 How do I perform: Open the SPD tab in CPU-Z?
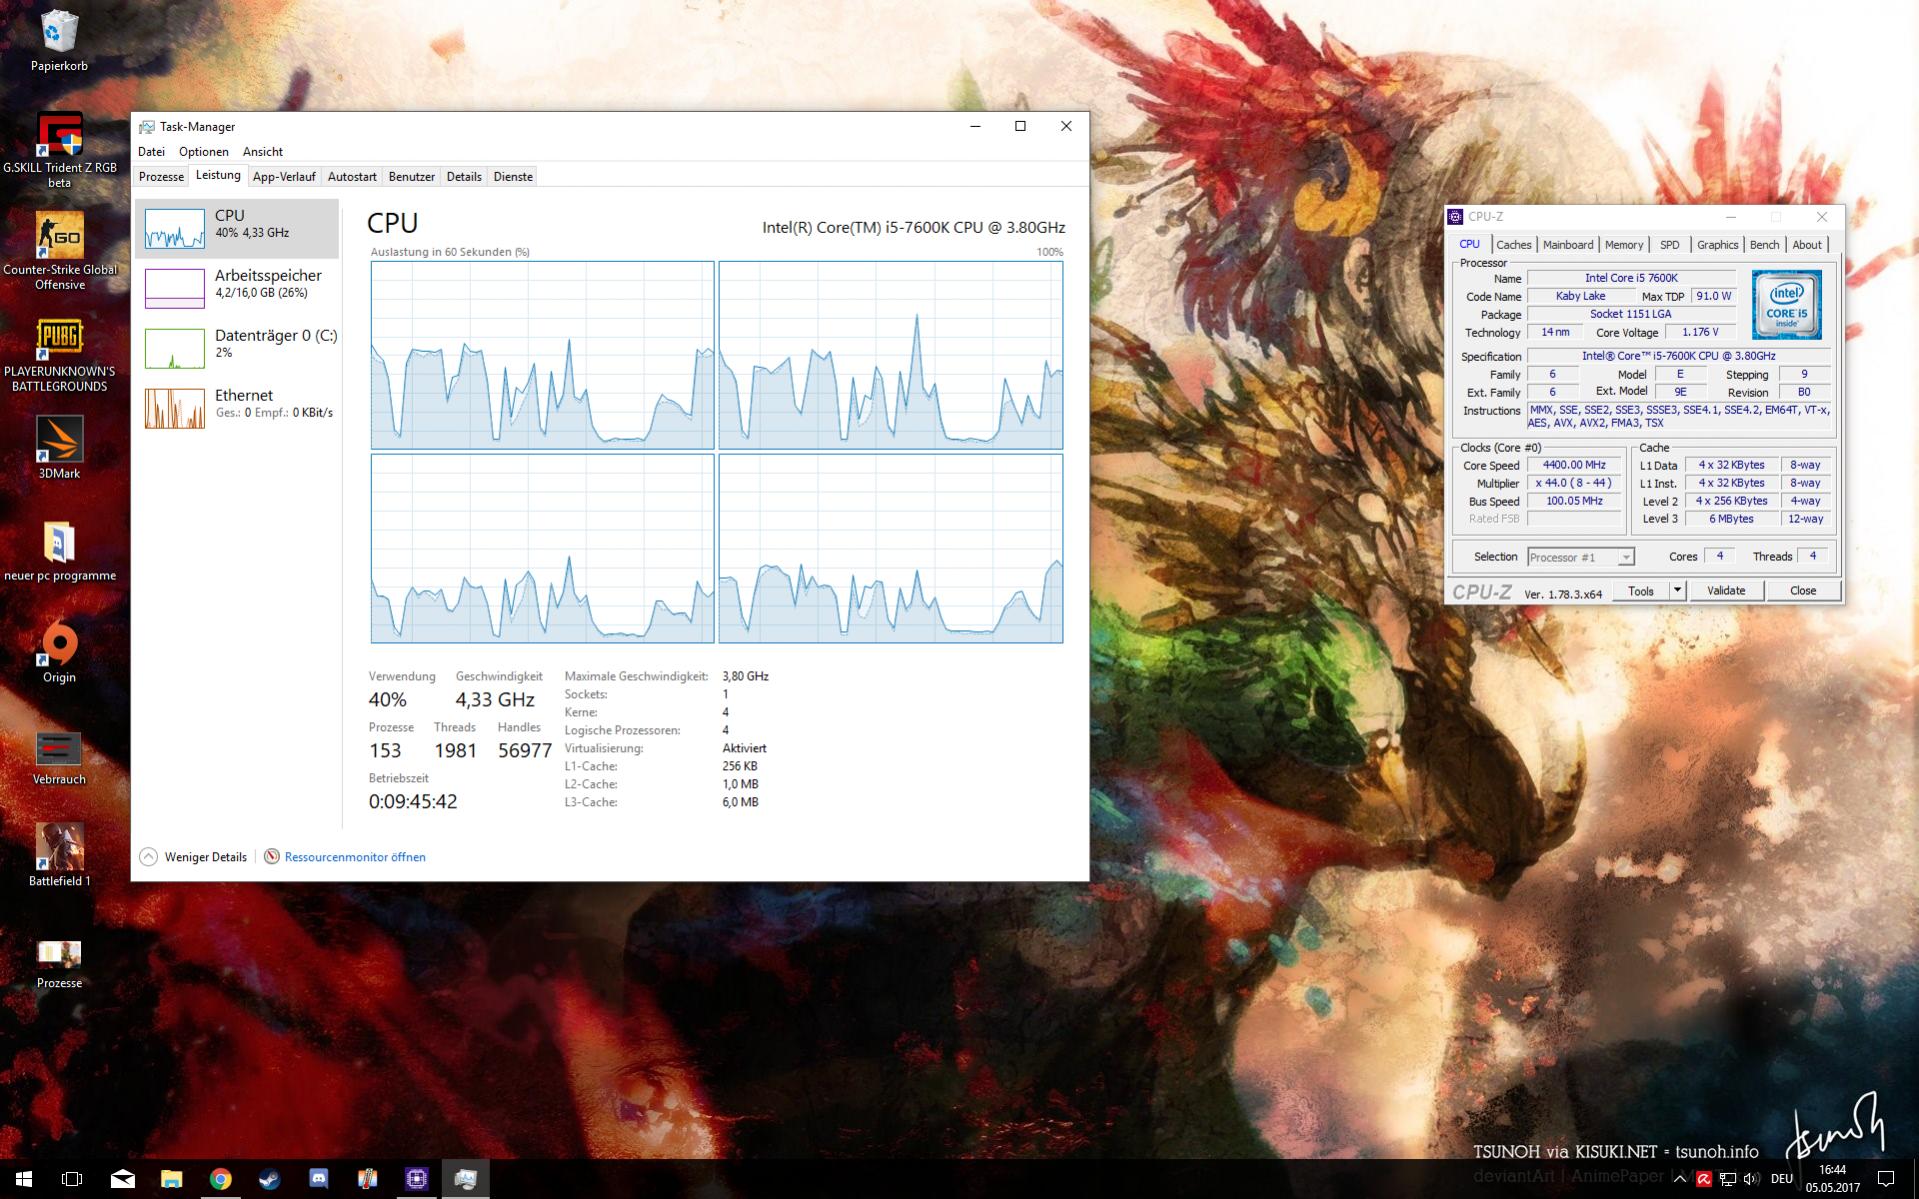tap(1670, 245)
